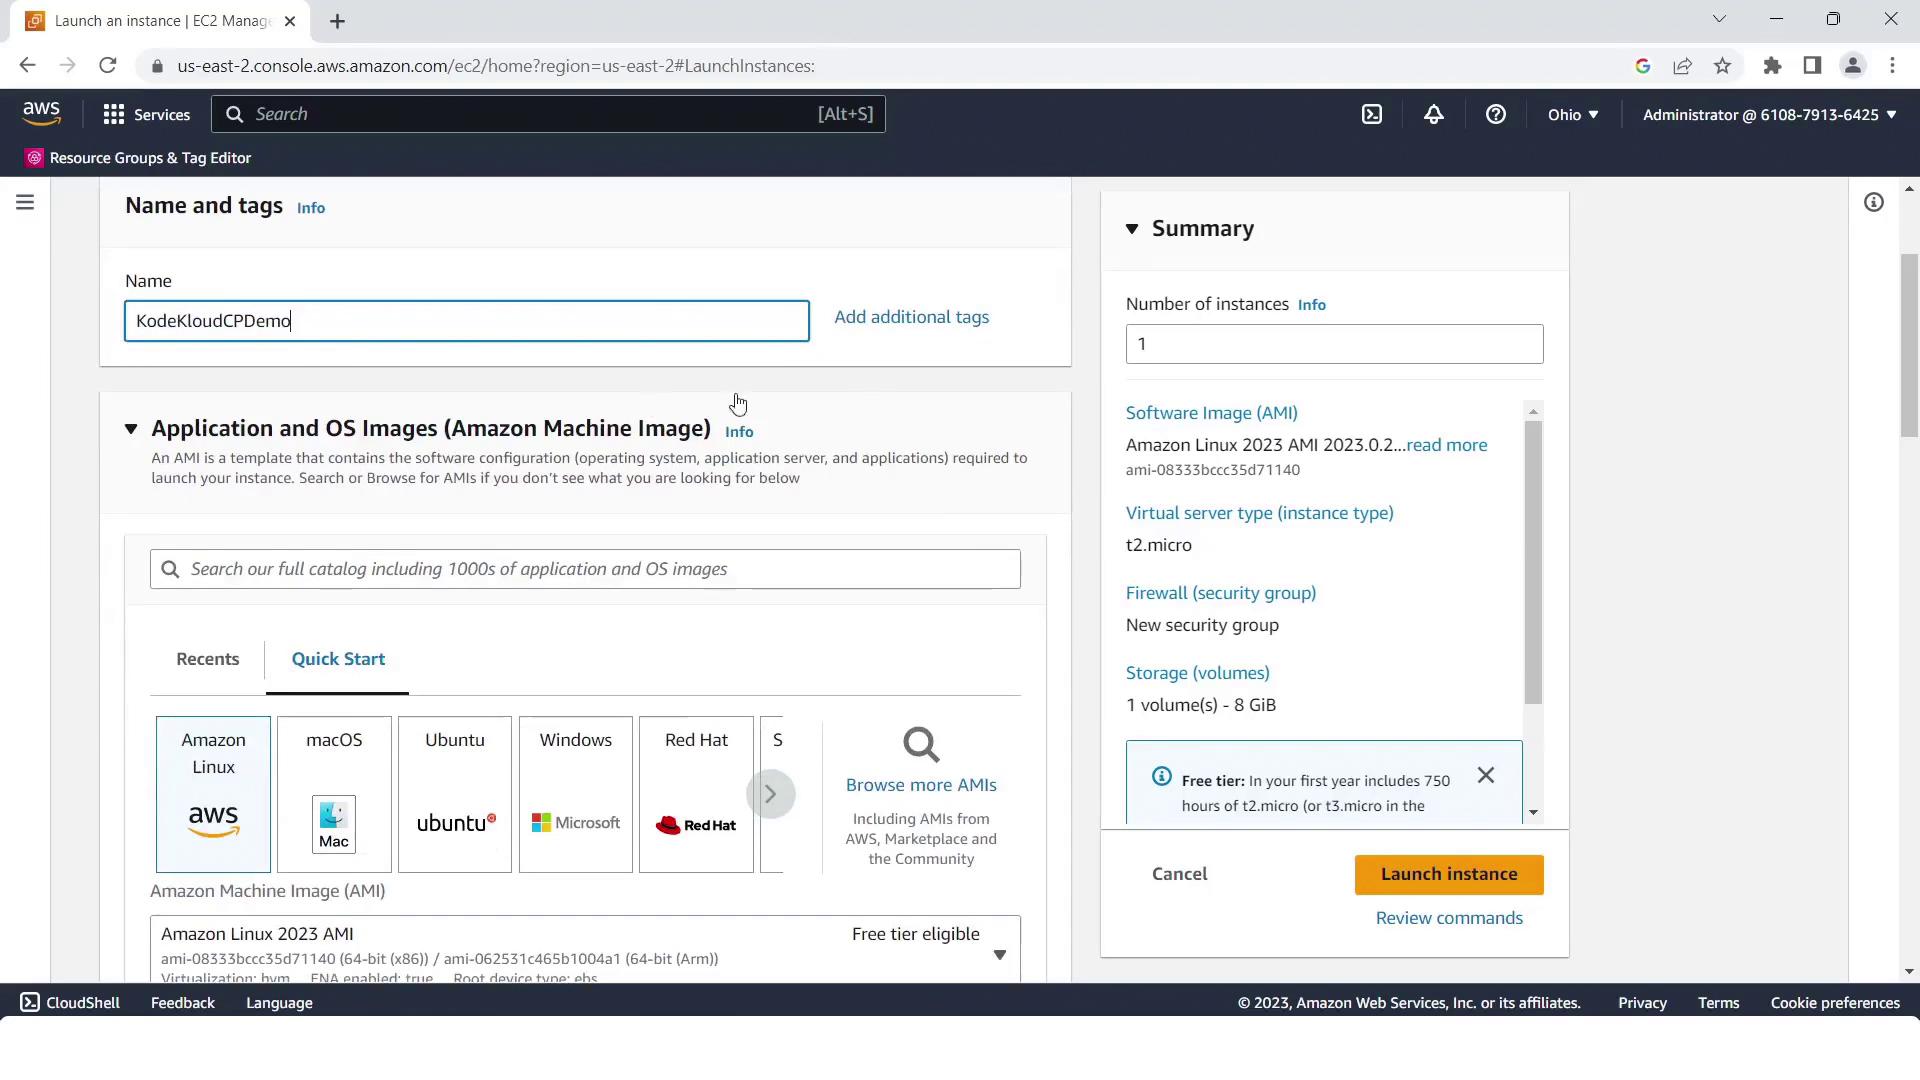The image size is (1920, 1080).
Task: Select the Red Hat AMI tile
Action: pos(696,794)
